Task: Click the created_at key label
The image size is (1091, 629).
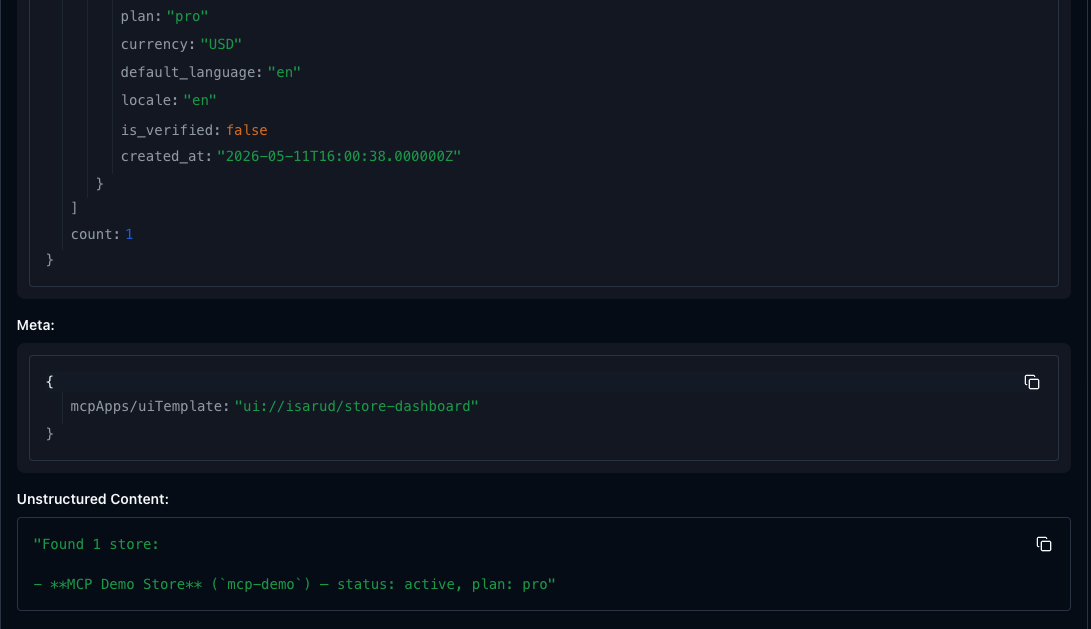Action: [x=166, y=157]
